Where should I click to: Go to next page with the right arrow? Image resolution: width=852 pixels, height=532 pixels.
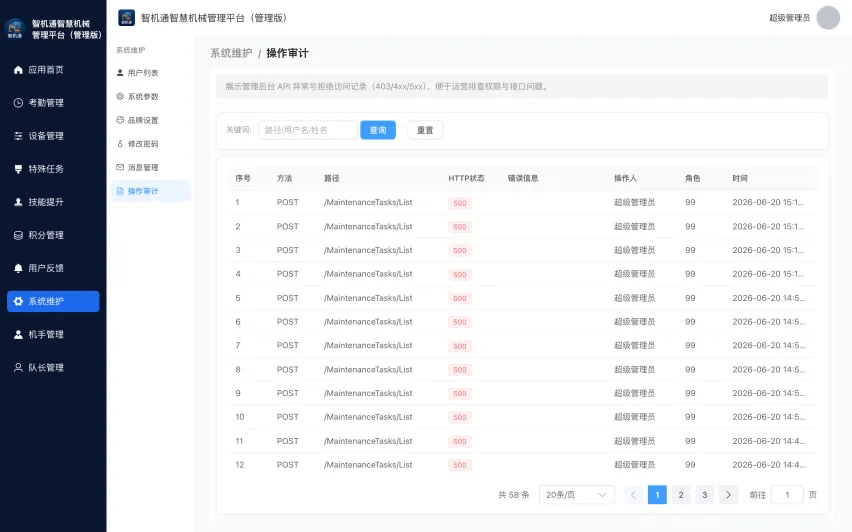(x=728, y=495)
